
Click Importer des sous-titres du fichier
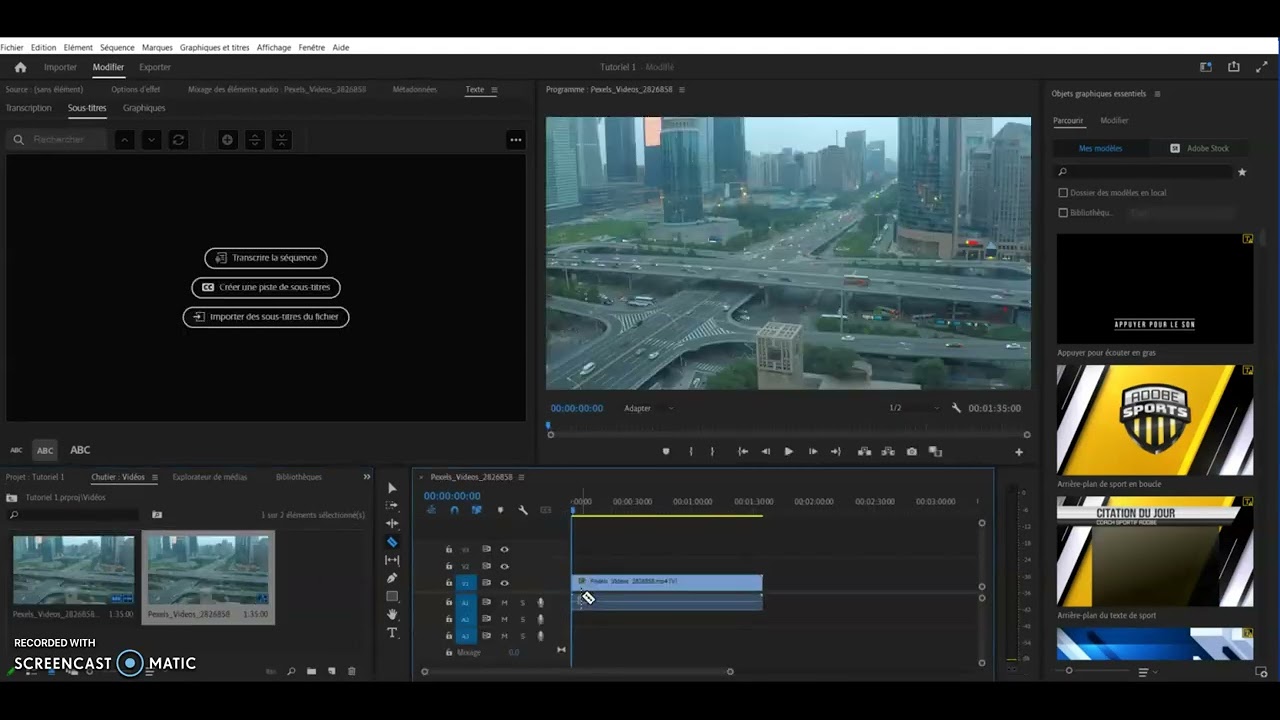(x=266, y=316)
